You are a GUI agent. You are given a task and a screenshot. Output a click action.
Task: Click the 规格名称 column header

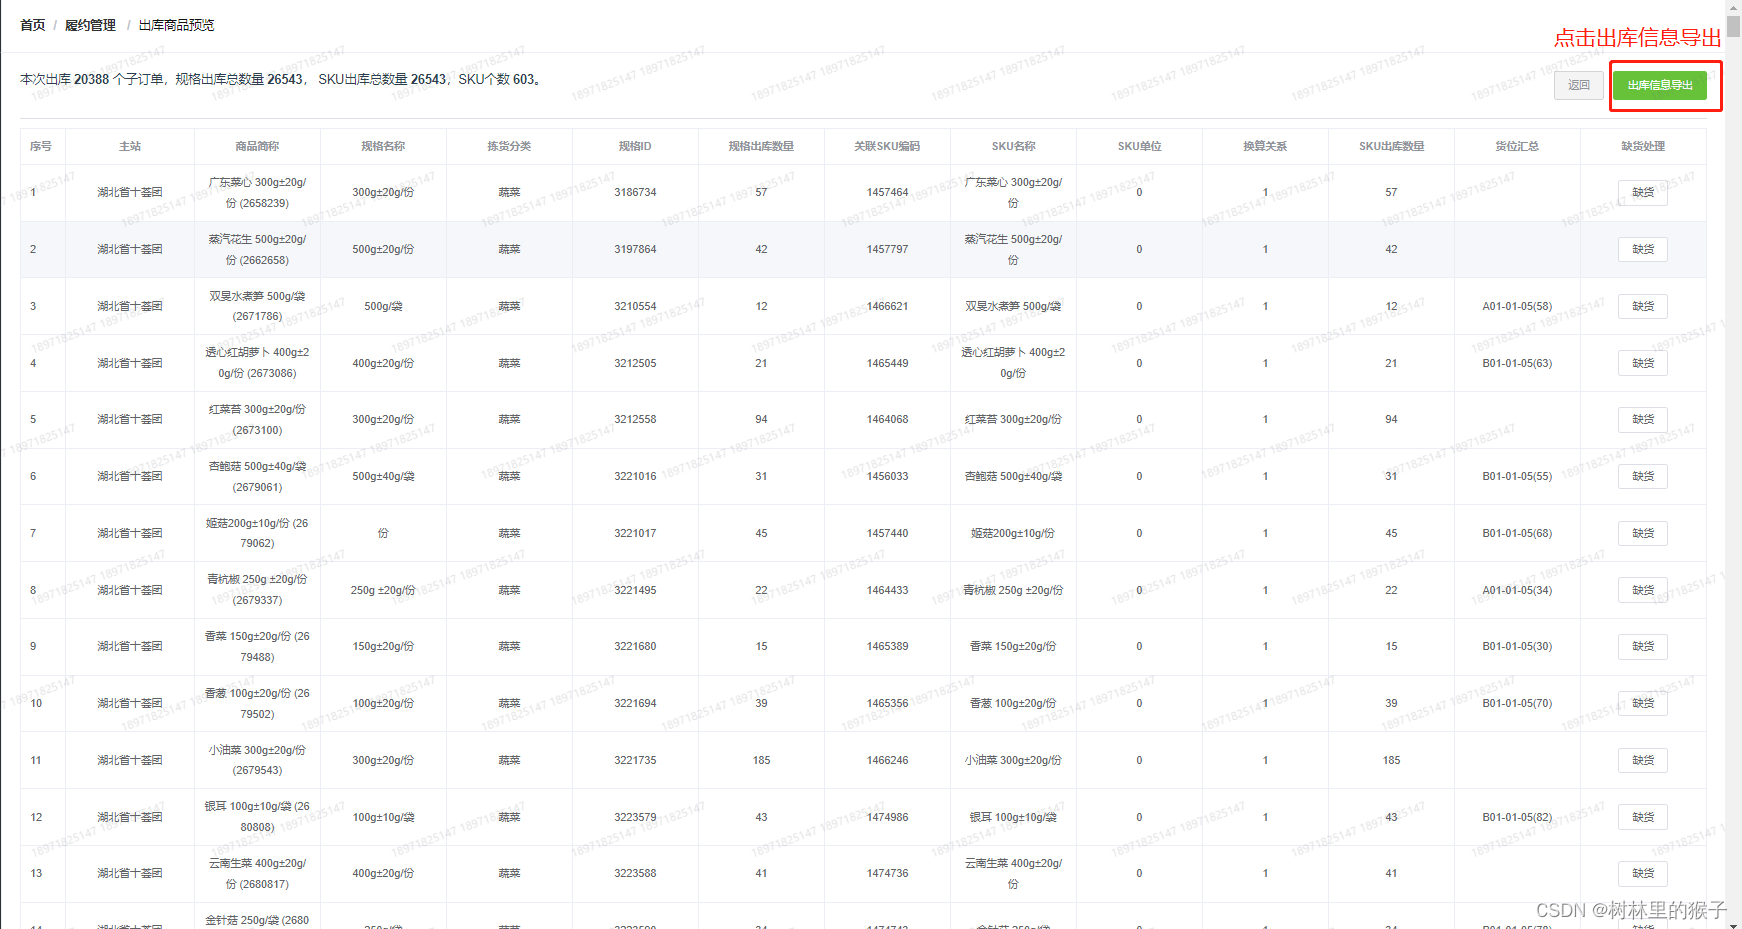coord(383,146)
